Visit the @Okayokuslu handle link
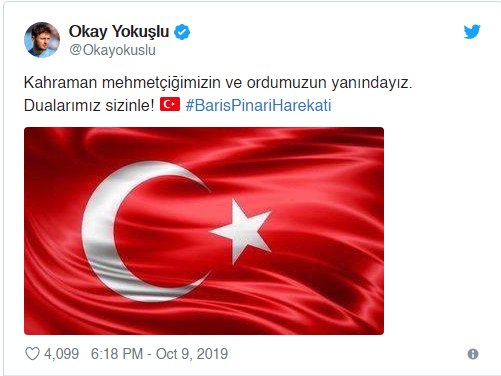501x376 pixels. (112, 50)
